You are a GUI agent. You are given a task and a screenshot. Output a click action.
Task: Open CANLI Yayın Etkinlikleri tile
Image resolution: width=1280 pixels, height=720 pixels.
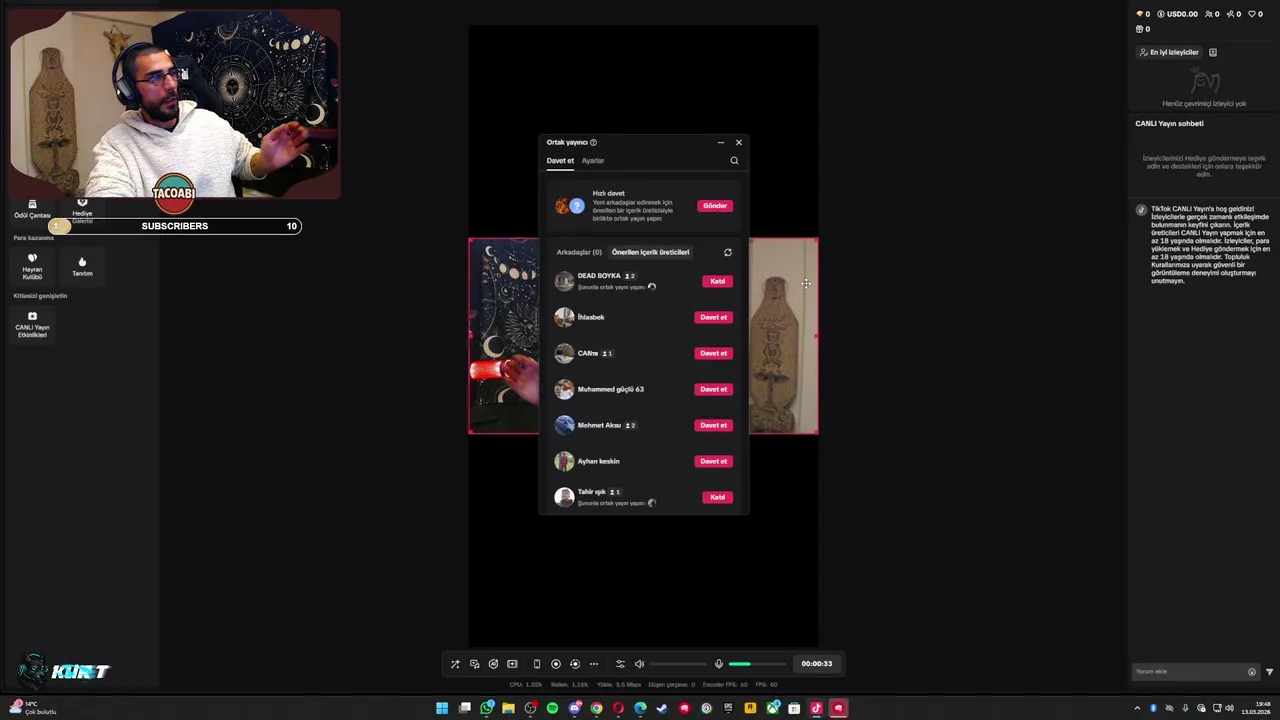click(32, 324)
